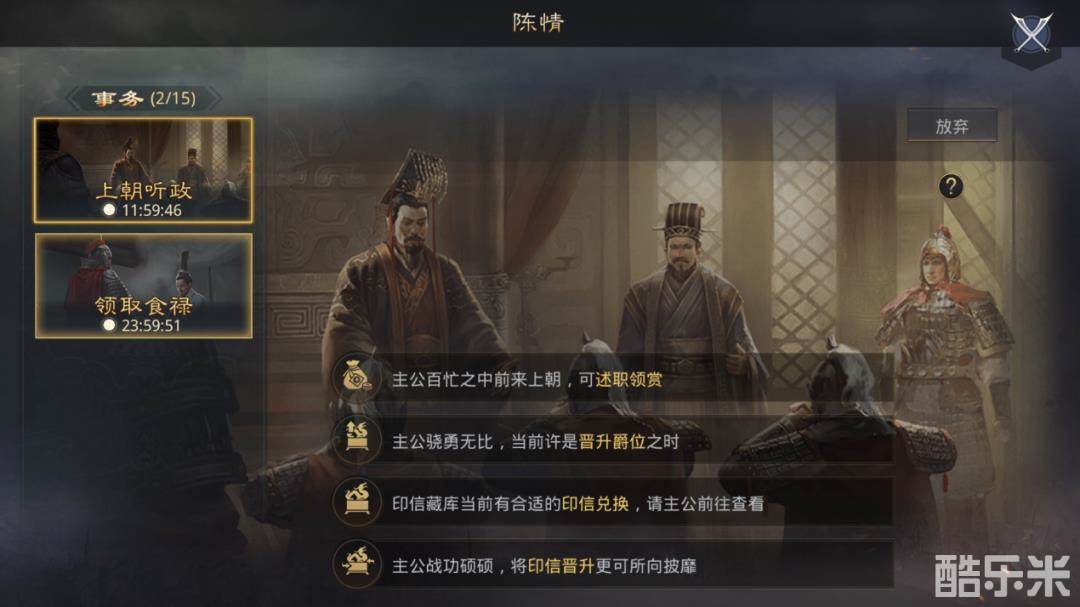The height and width of the screenshot is (607, 1080).
Task: Click the 放弃 abandon button
Action: point(952,125)
